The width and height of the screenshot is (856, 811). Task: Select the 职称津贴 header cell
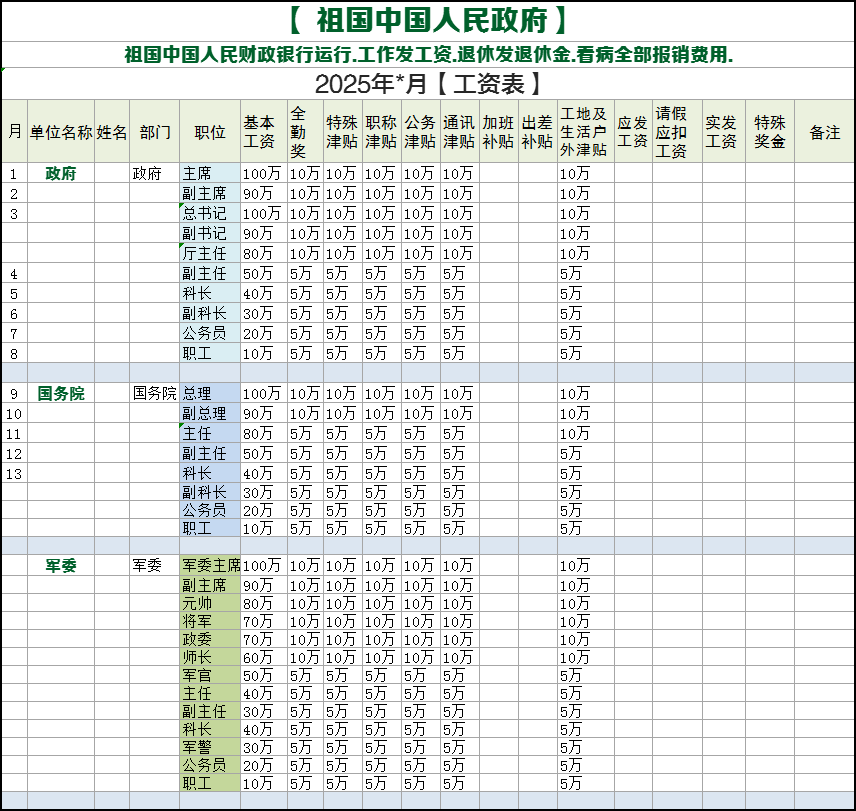click(382, 132)
